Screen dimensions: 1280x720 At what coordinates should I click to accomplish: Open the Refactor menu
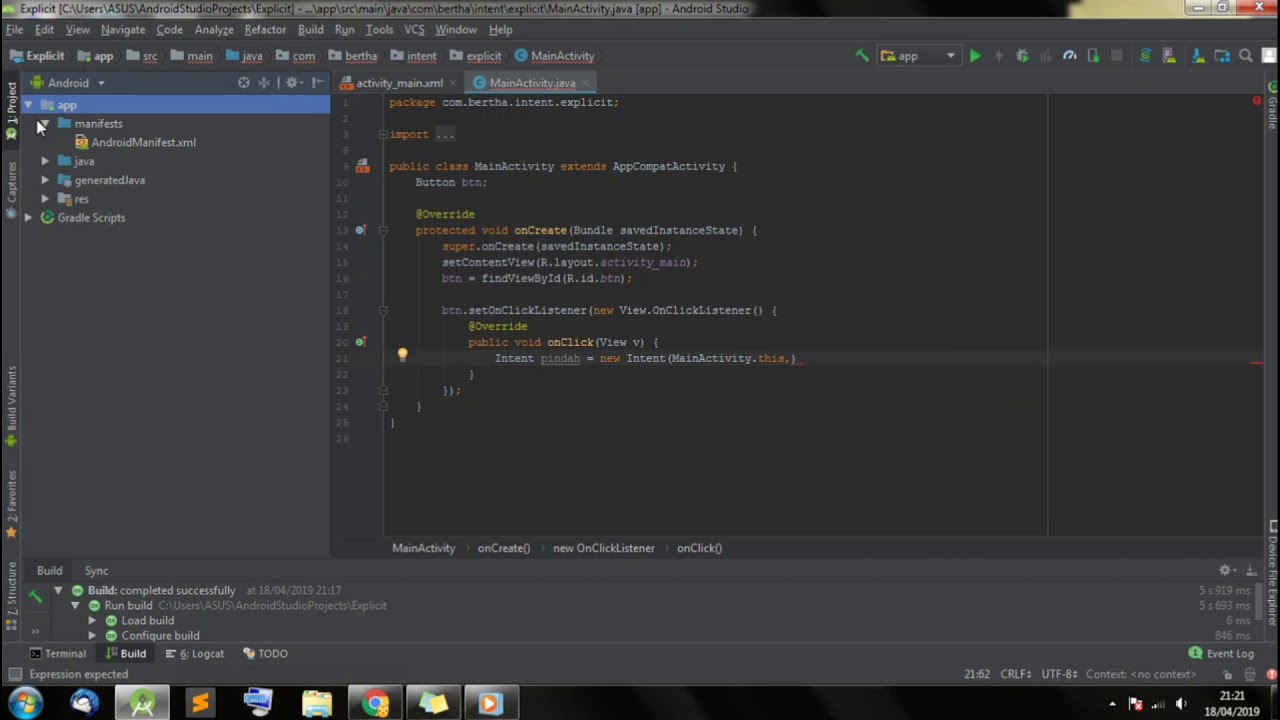click(265, 30)
